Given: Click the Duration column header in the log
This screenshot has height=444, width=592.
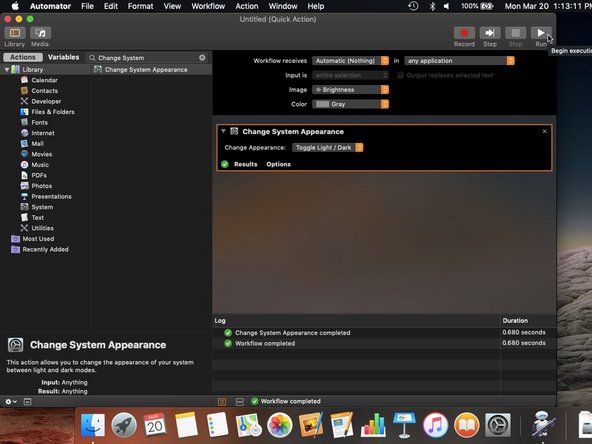Looking at the screenshot, I should click(x=528, y=320).
